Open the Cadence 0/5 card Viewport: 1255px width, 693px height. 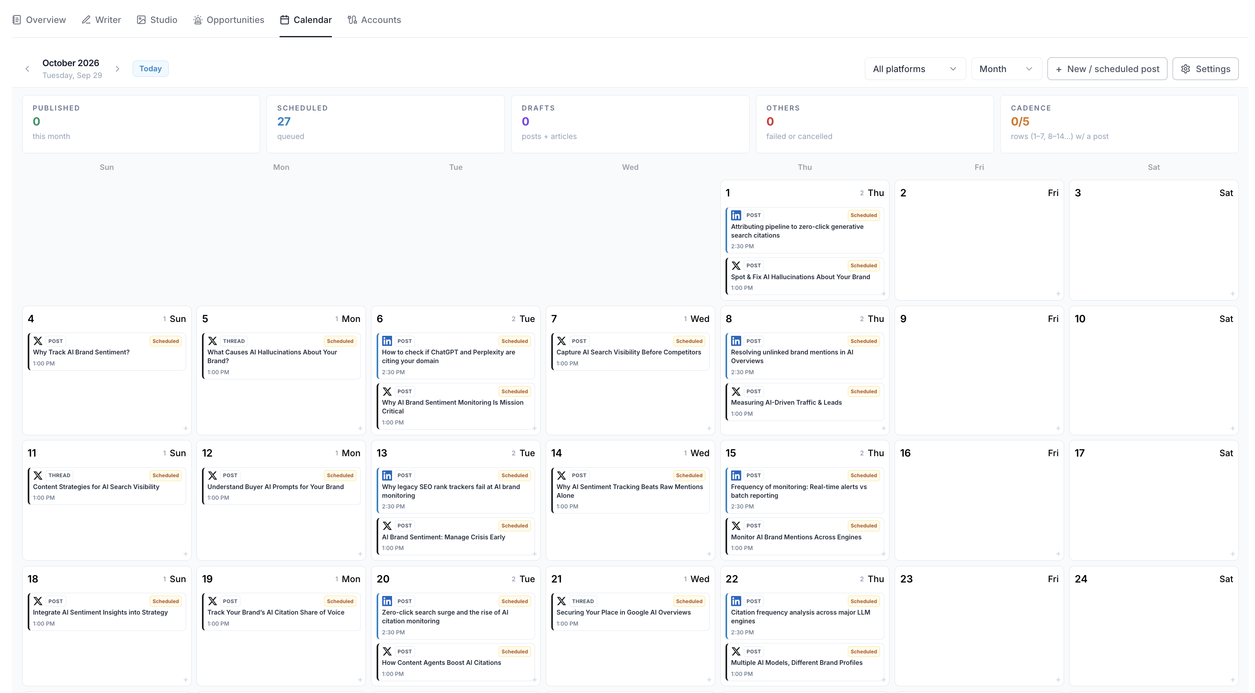[x=1119, y=124]
